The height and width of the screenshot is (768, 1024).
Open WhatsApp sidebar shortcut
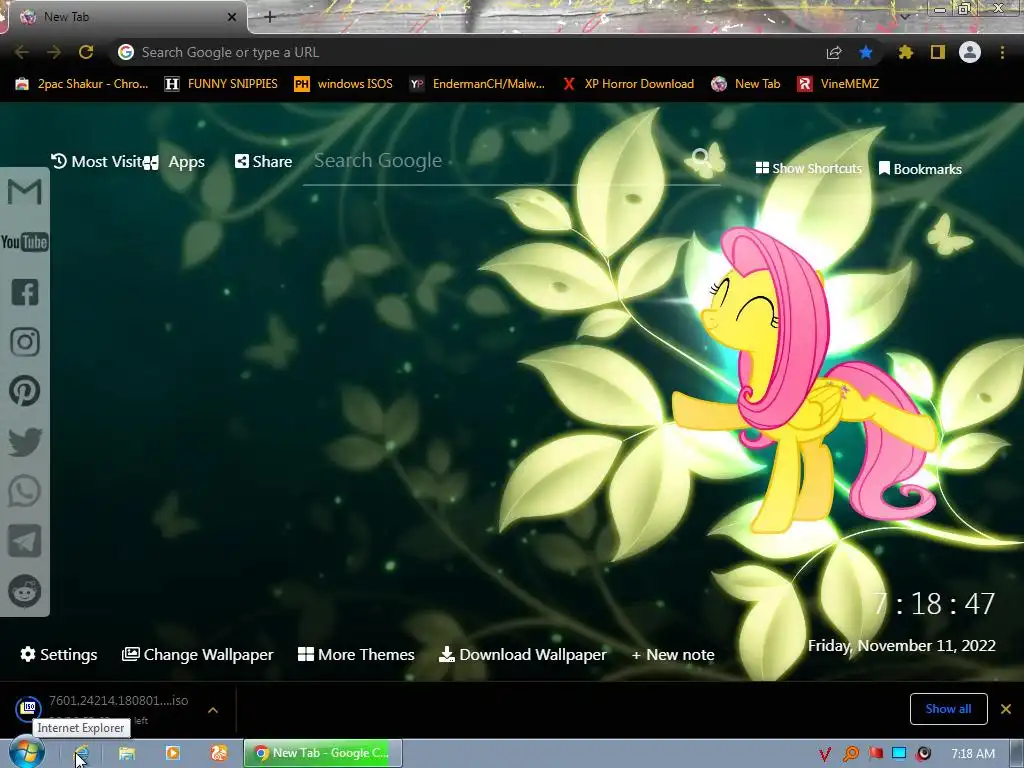pos(25,491)
